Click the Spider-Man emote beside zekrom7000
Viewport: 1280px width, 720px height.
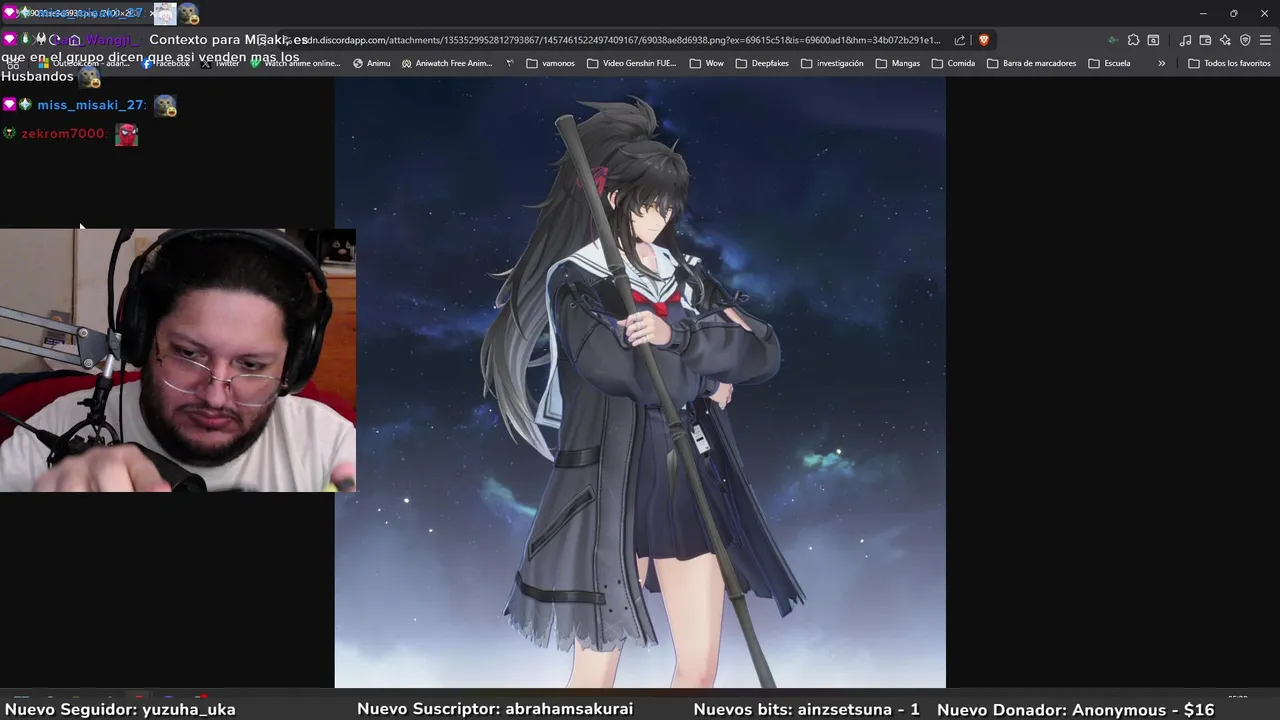click(126, 134)
